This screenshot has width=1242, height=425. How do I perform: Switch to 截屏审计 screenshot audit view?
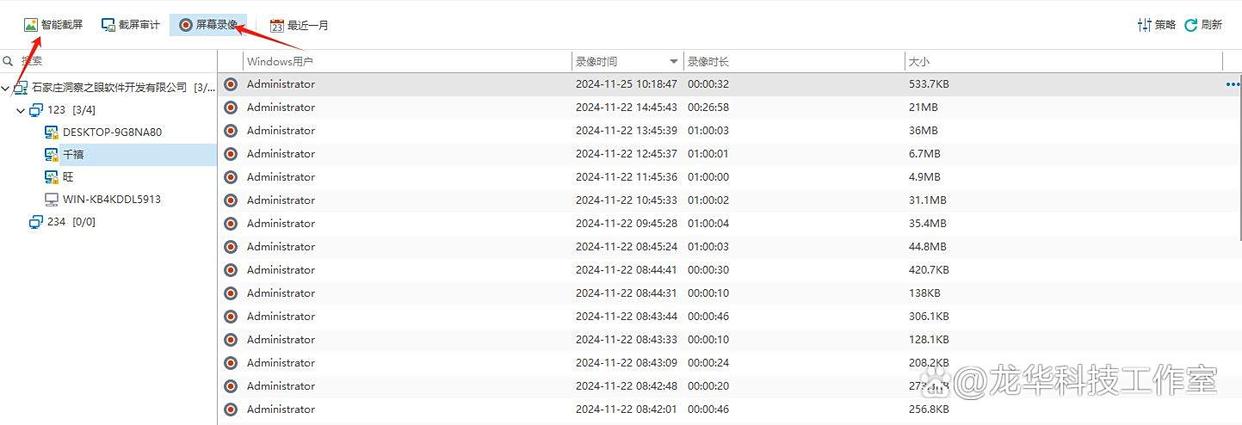(x=131, y=25)
